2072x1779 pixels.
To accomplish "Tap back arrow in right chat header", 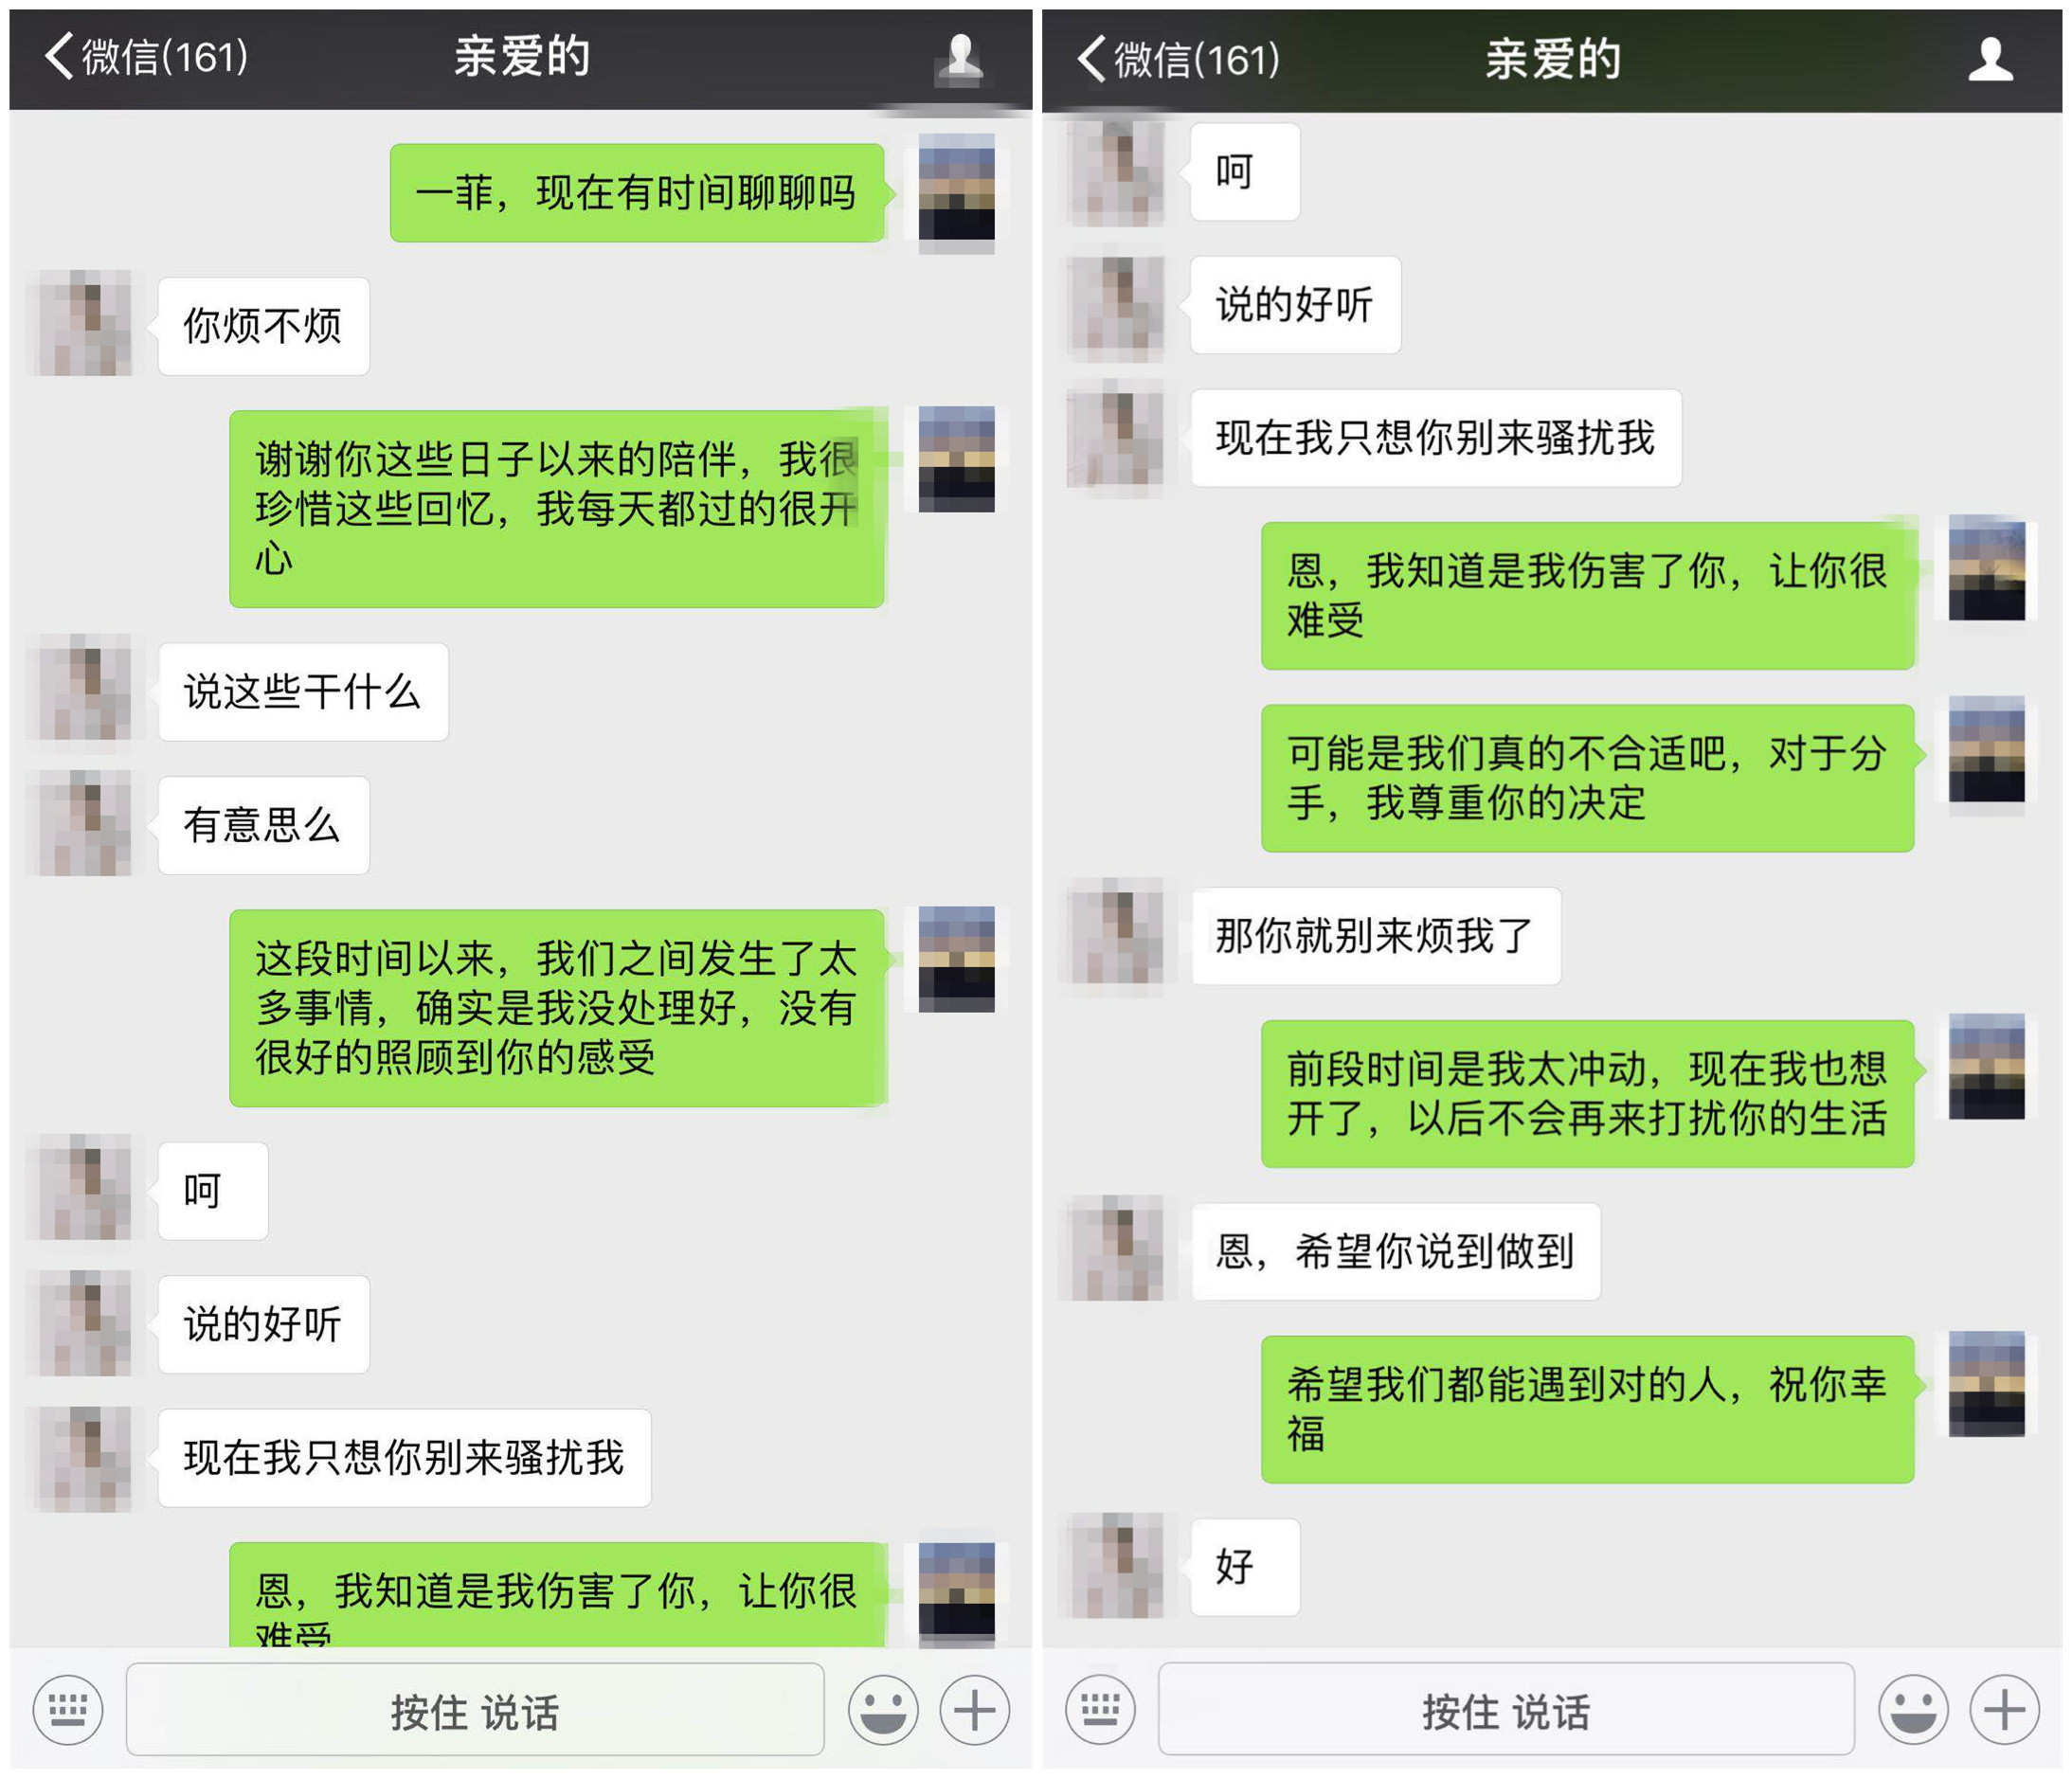I will click(1090, 58).
